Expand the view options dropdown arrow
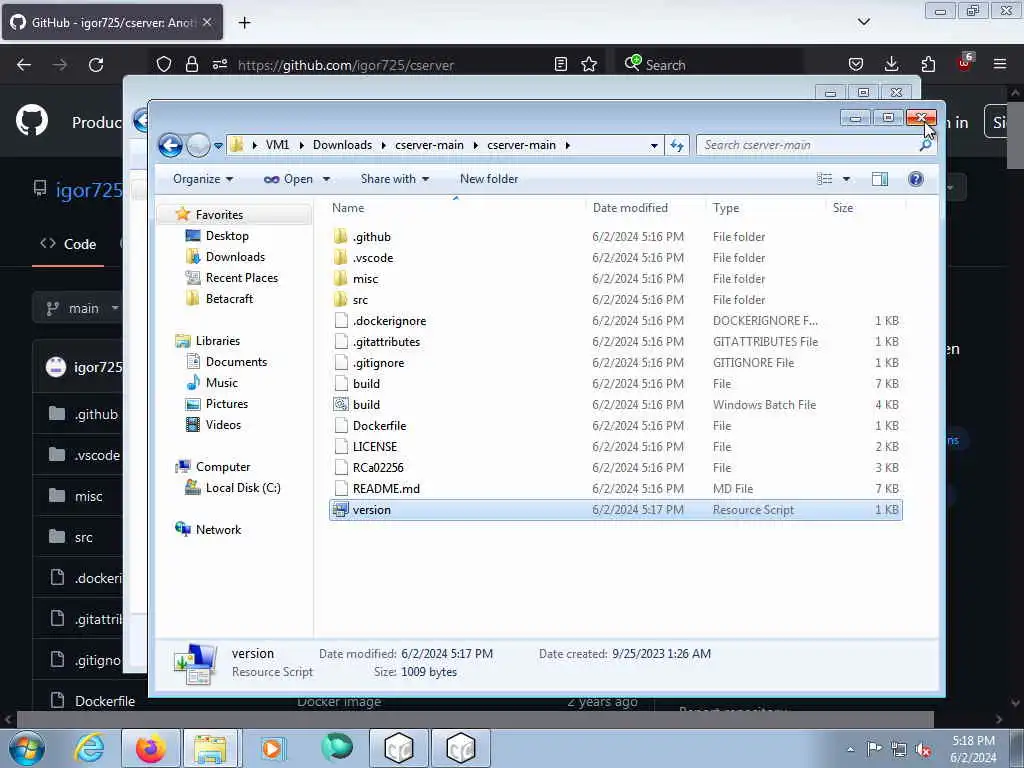1024x768 pixels. pos(846,179)
